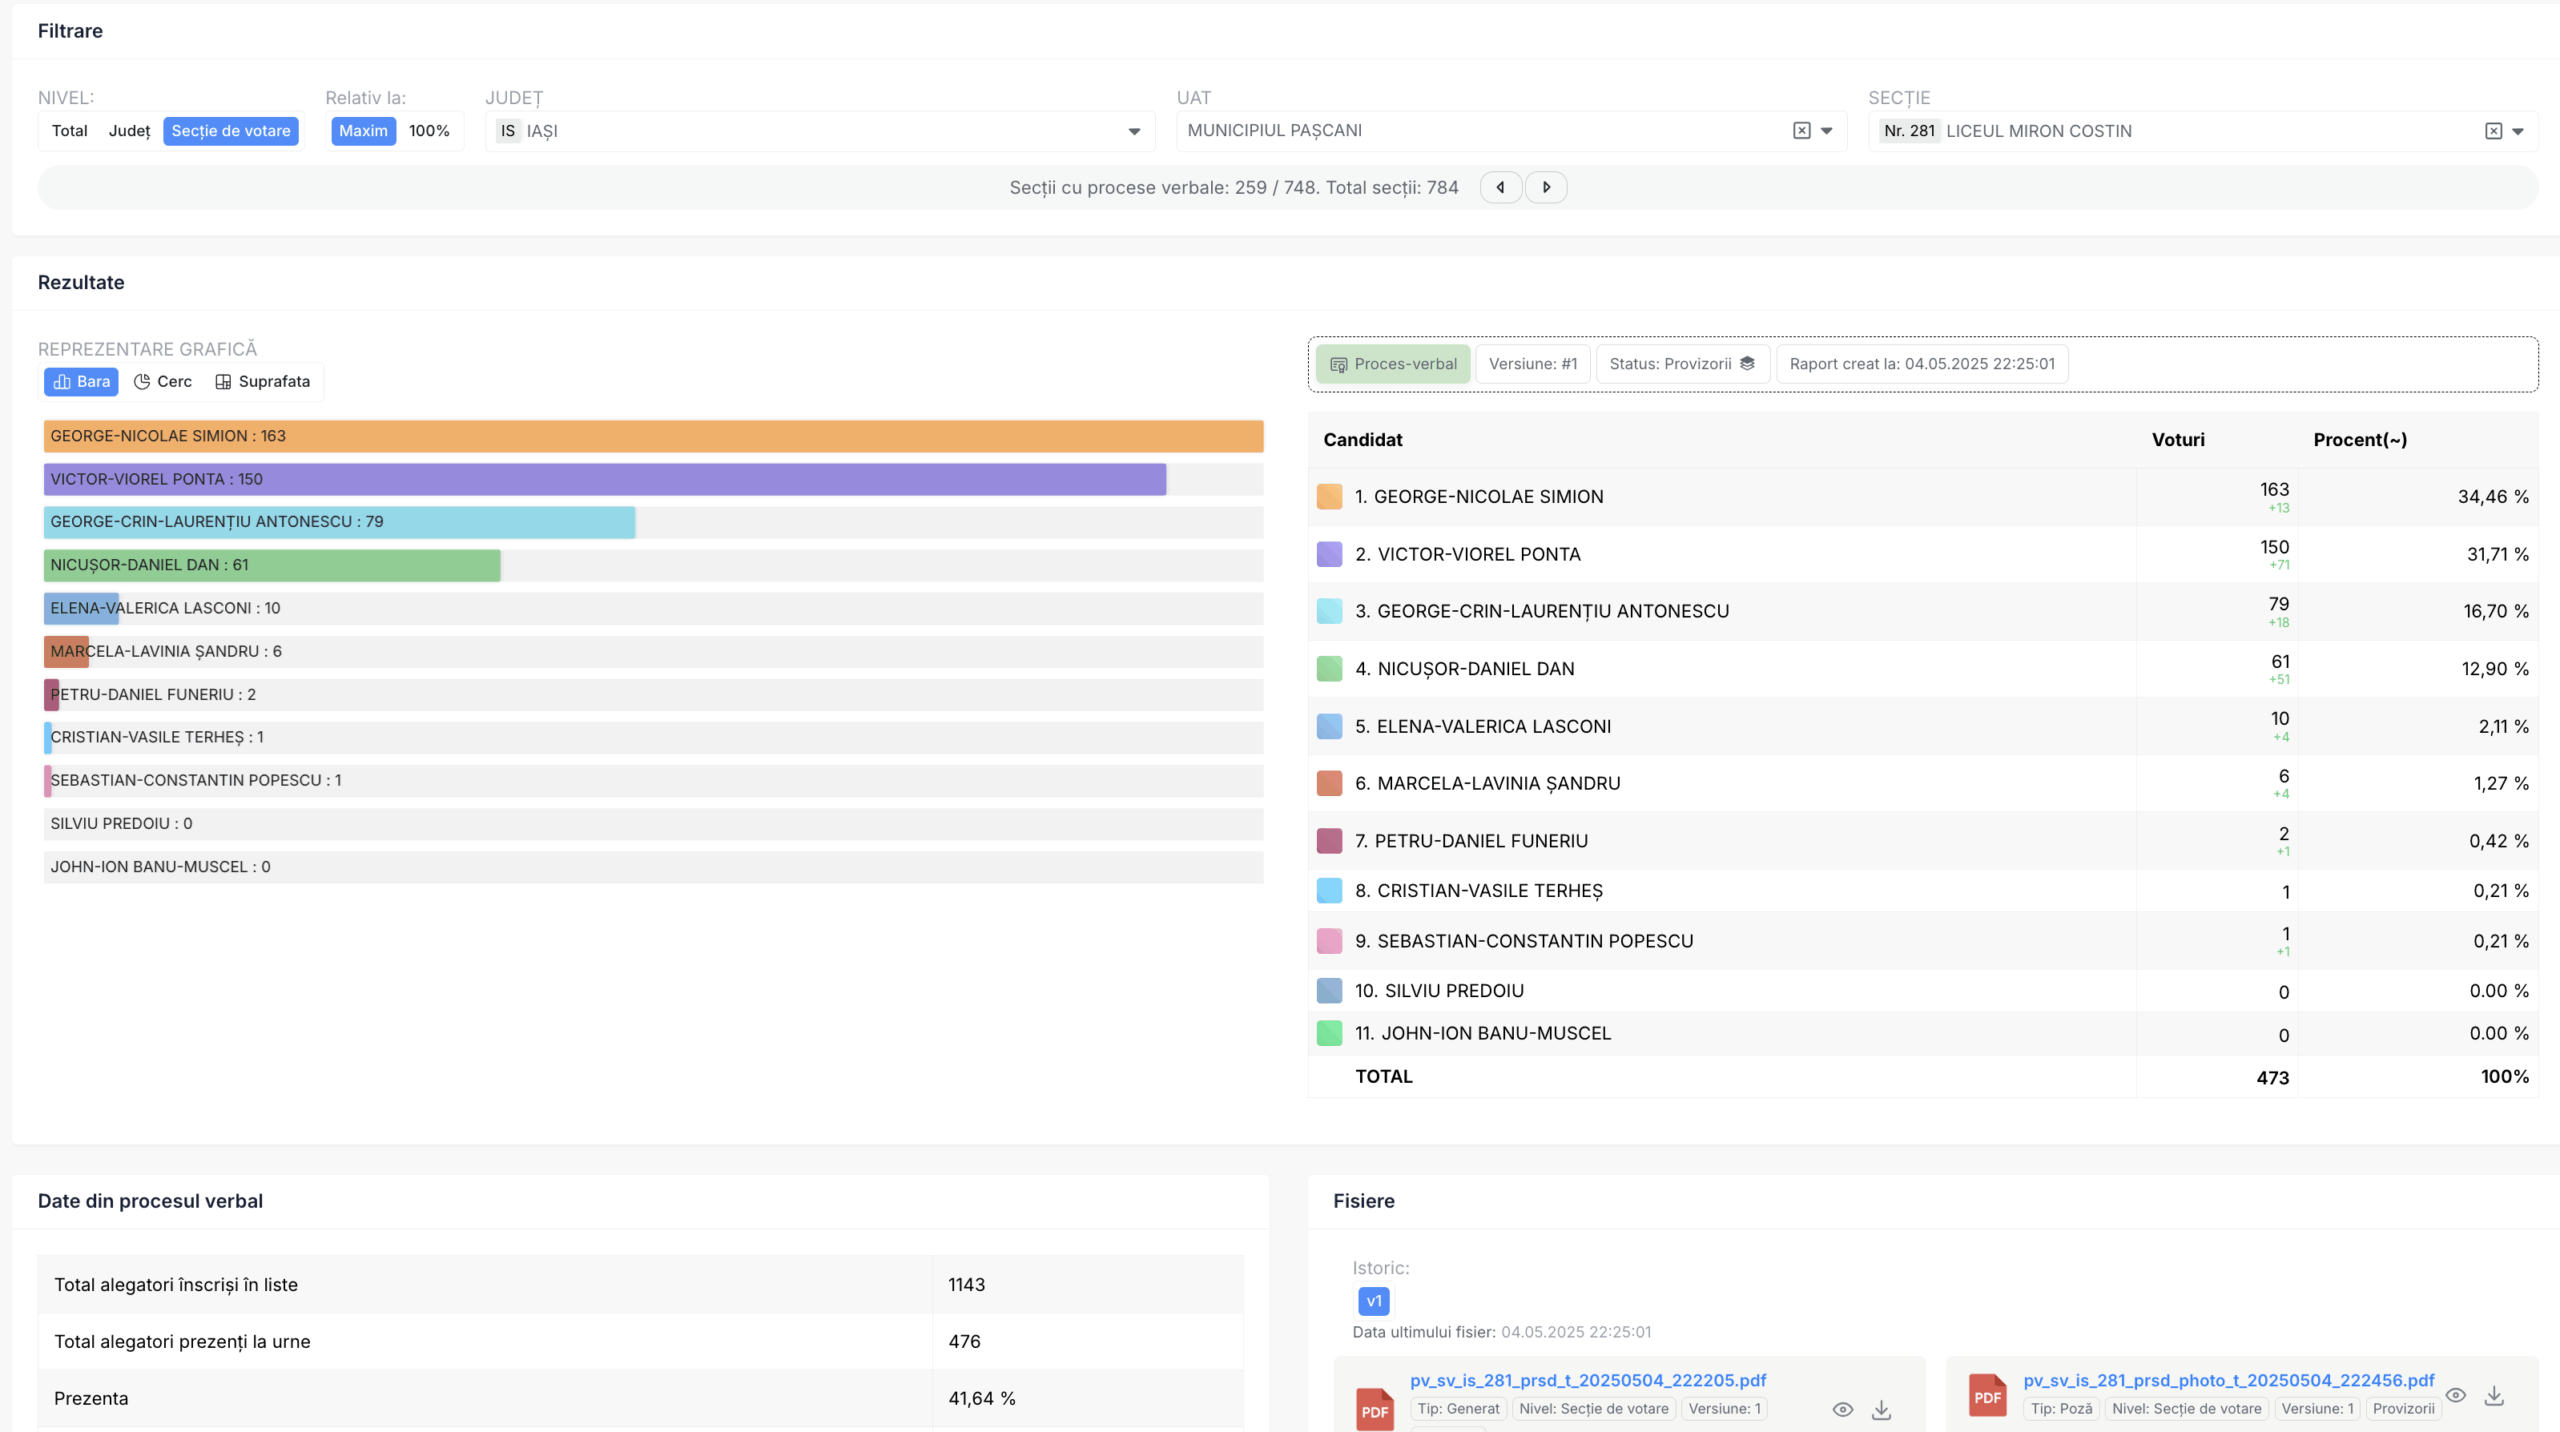
Task: Select the 100% relative option
Action: 429,131
